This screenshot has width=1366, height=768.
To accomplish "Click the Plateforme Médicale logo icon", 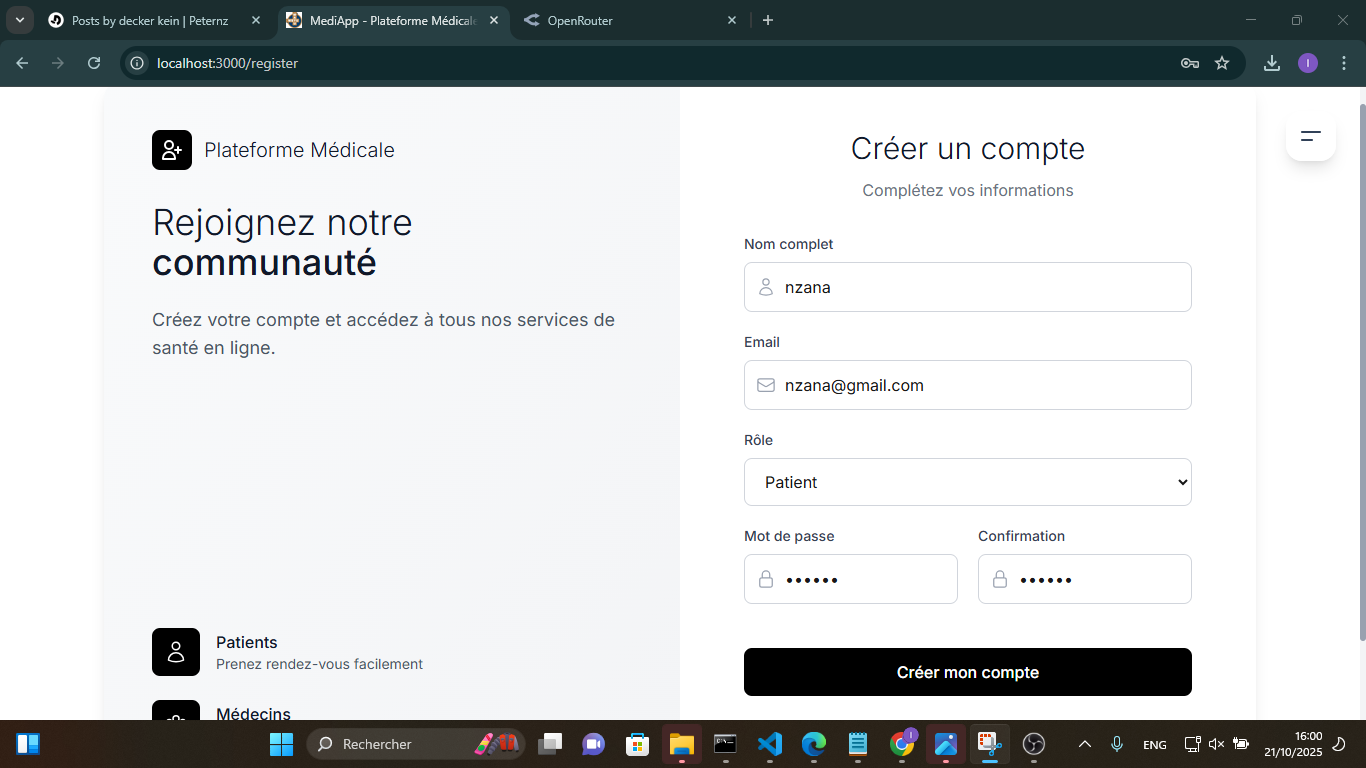I will pyautogui.click(x=172, y=150).
